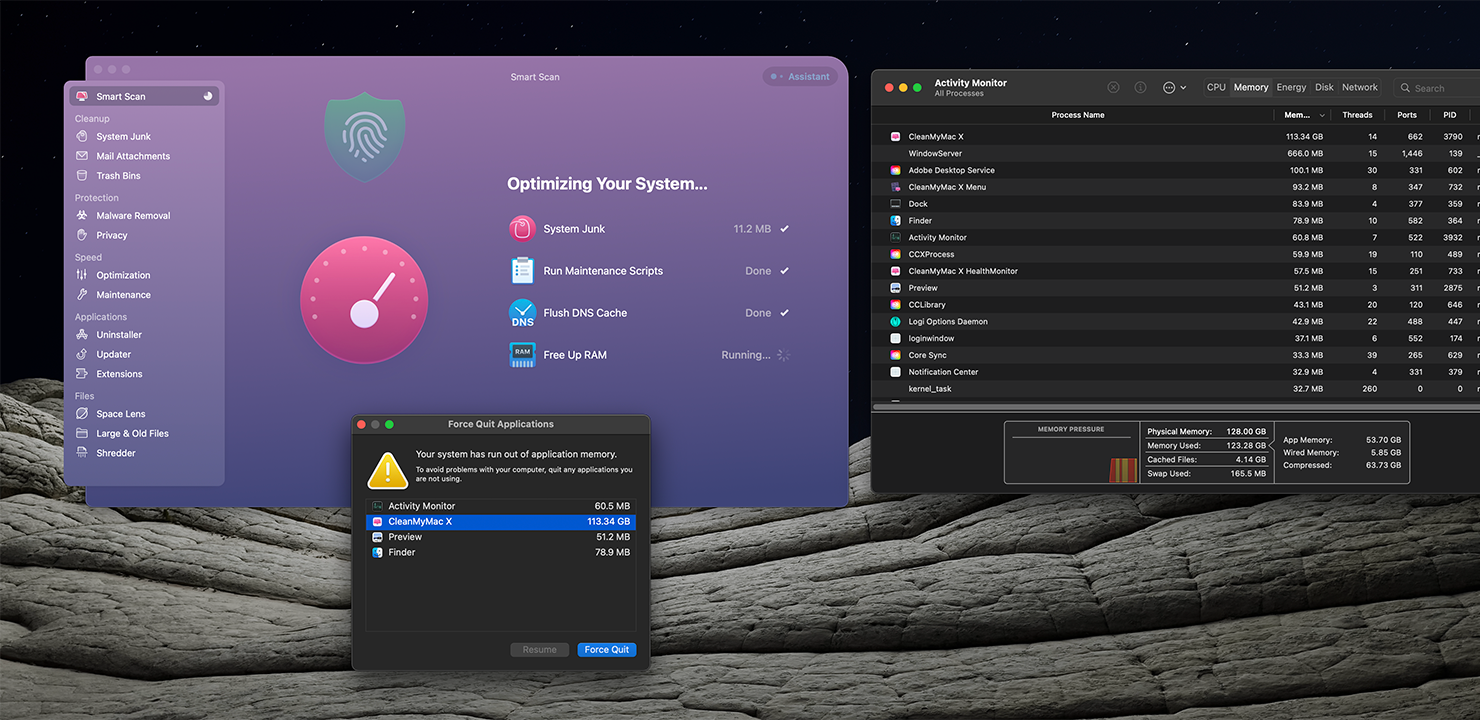Click the blue Force Quit button
1480x720 pixels.
tap(607, 650)
